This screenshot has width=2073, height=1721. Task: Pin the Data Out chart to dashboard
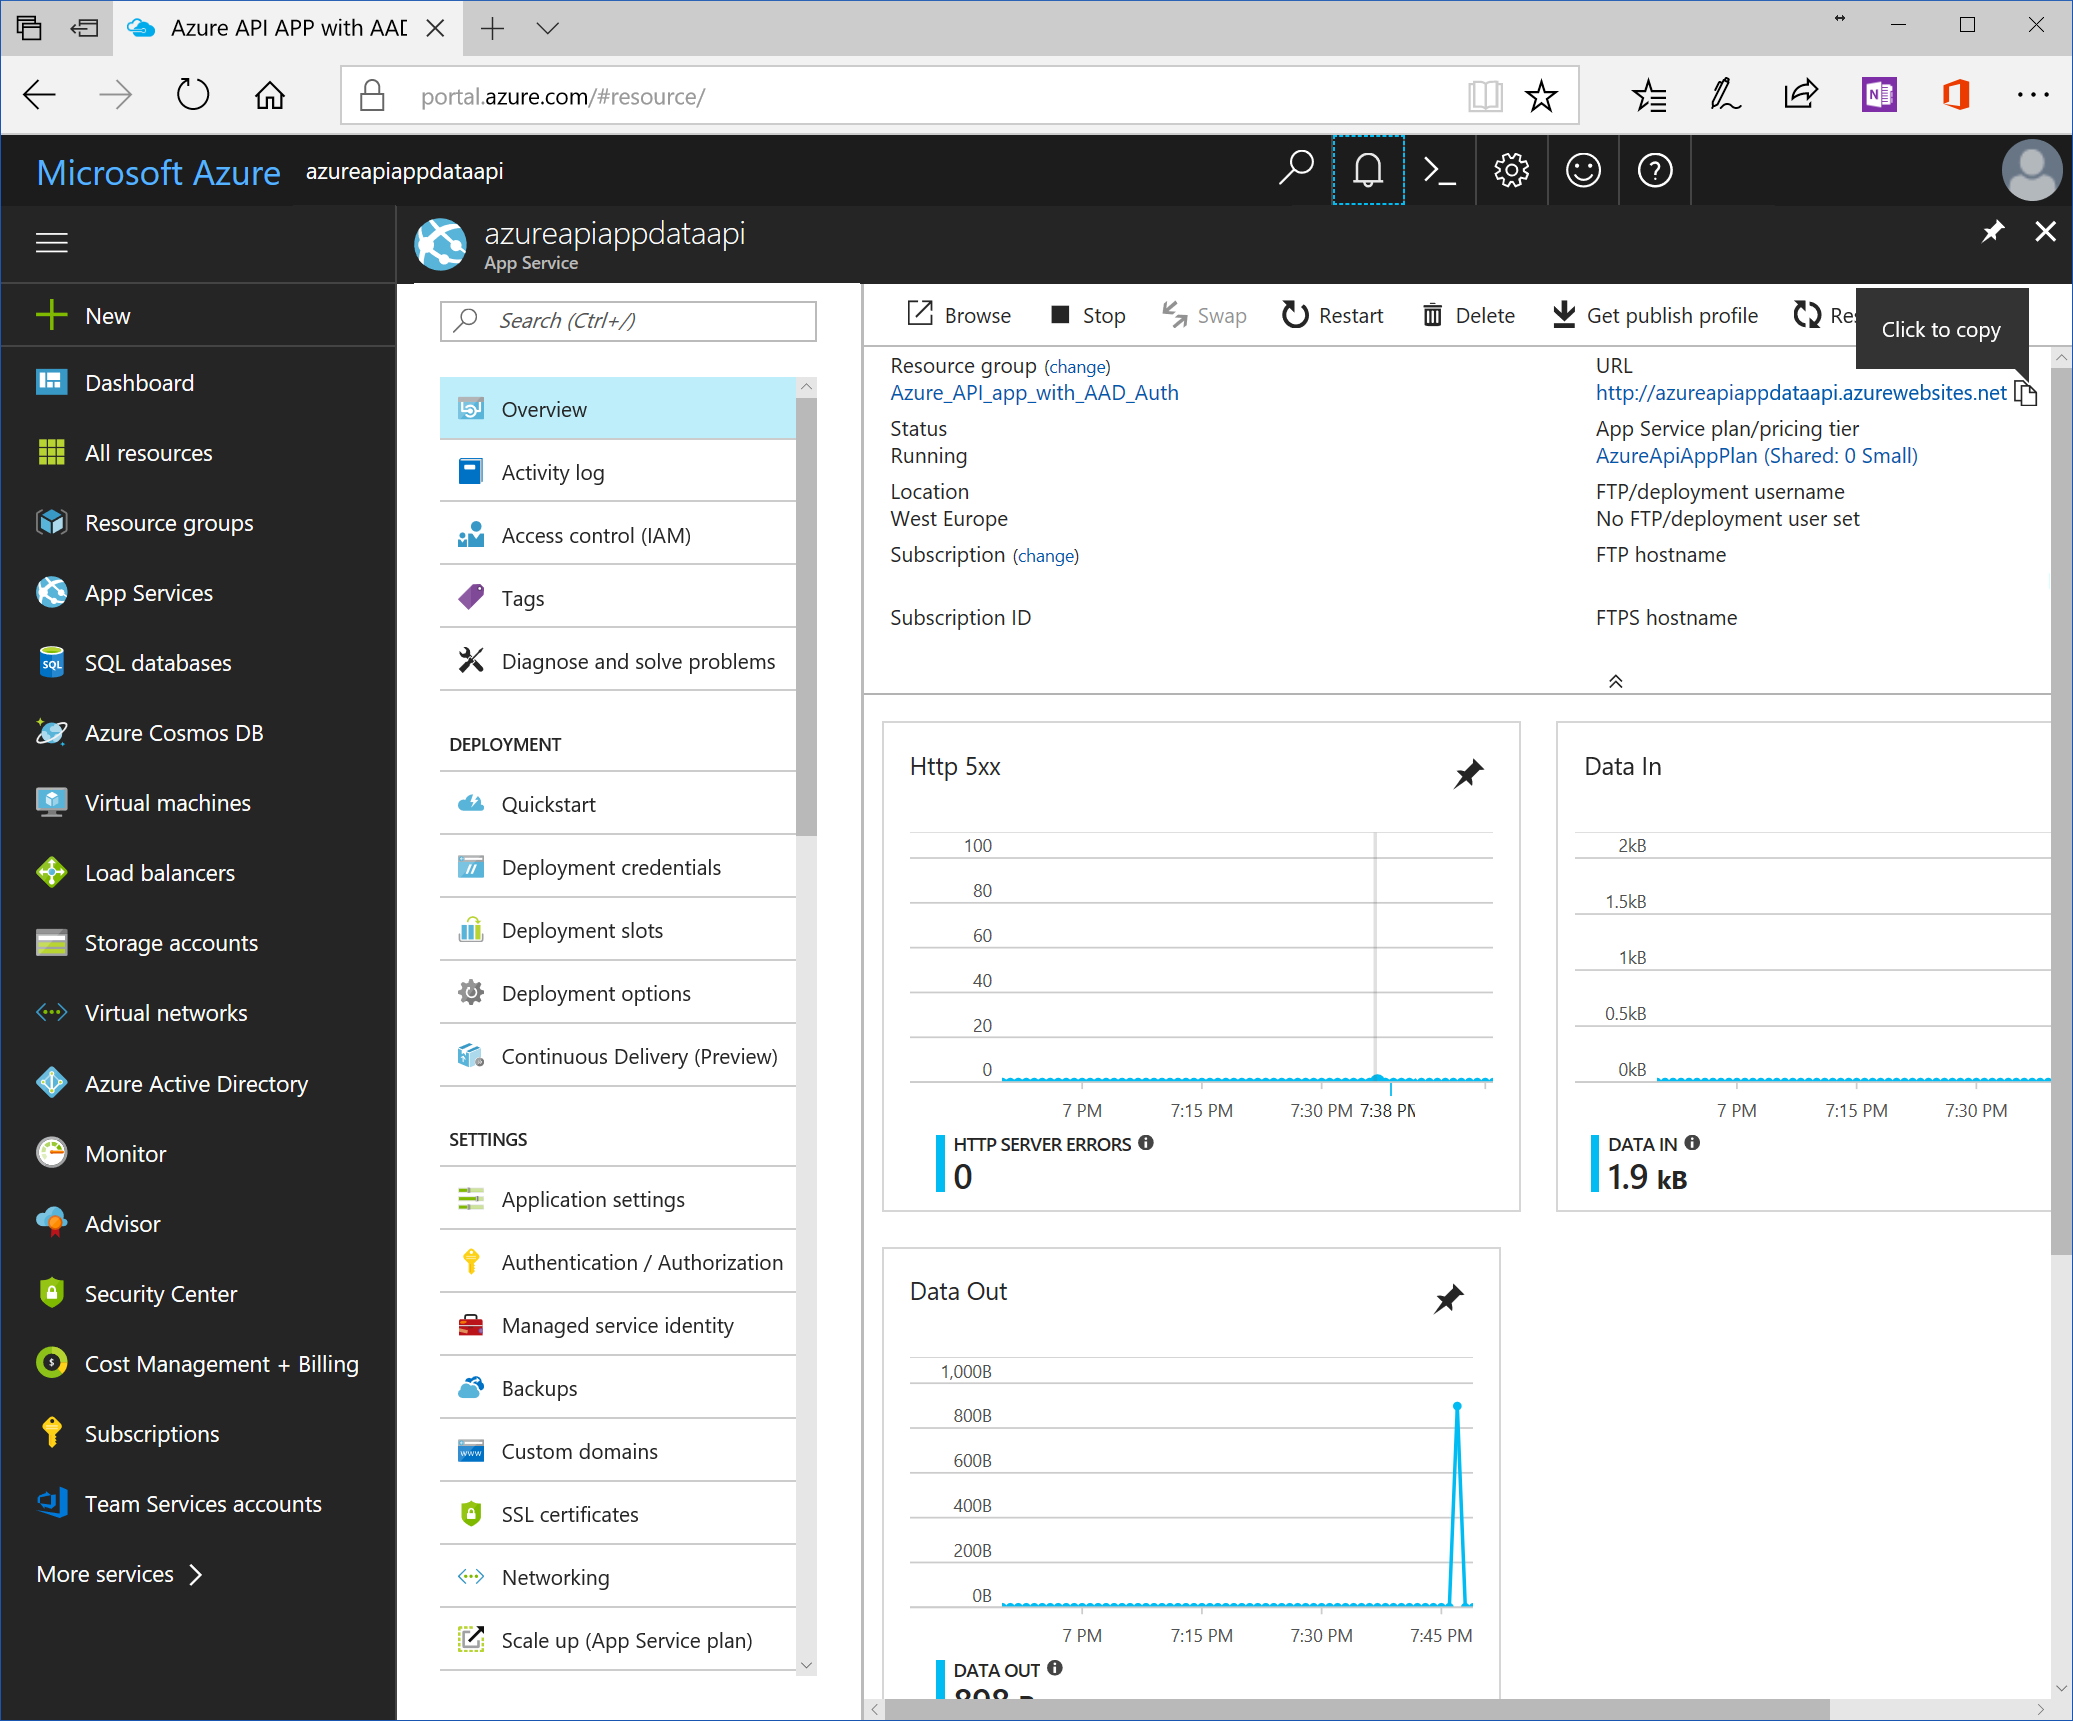click(x=1448, y=1299)
